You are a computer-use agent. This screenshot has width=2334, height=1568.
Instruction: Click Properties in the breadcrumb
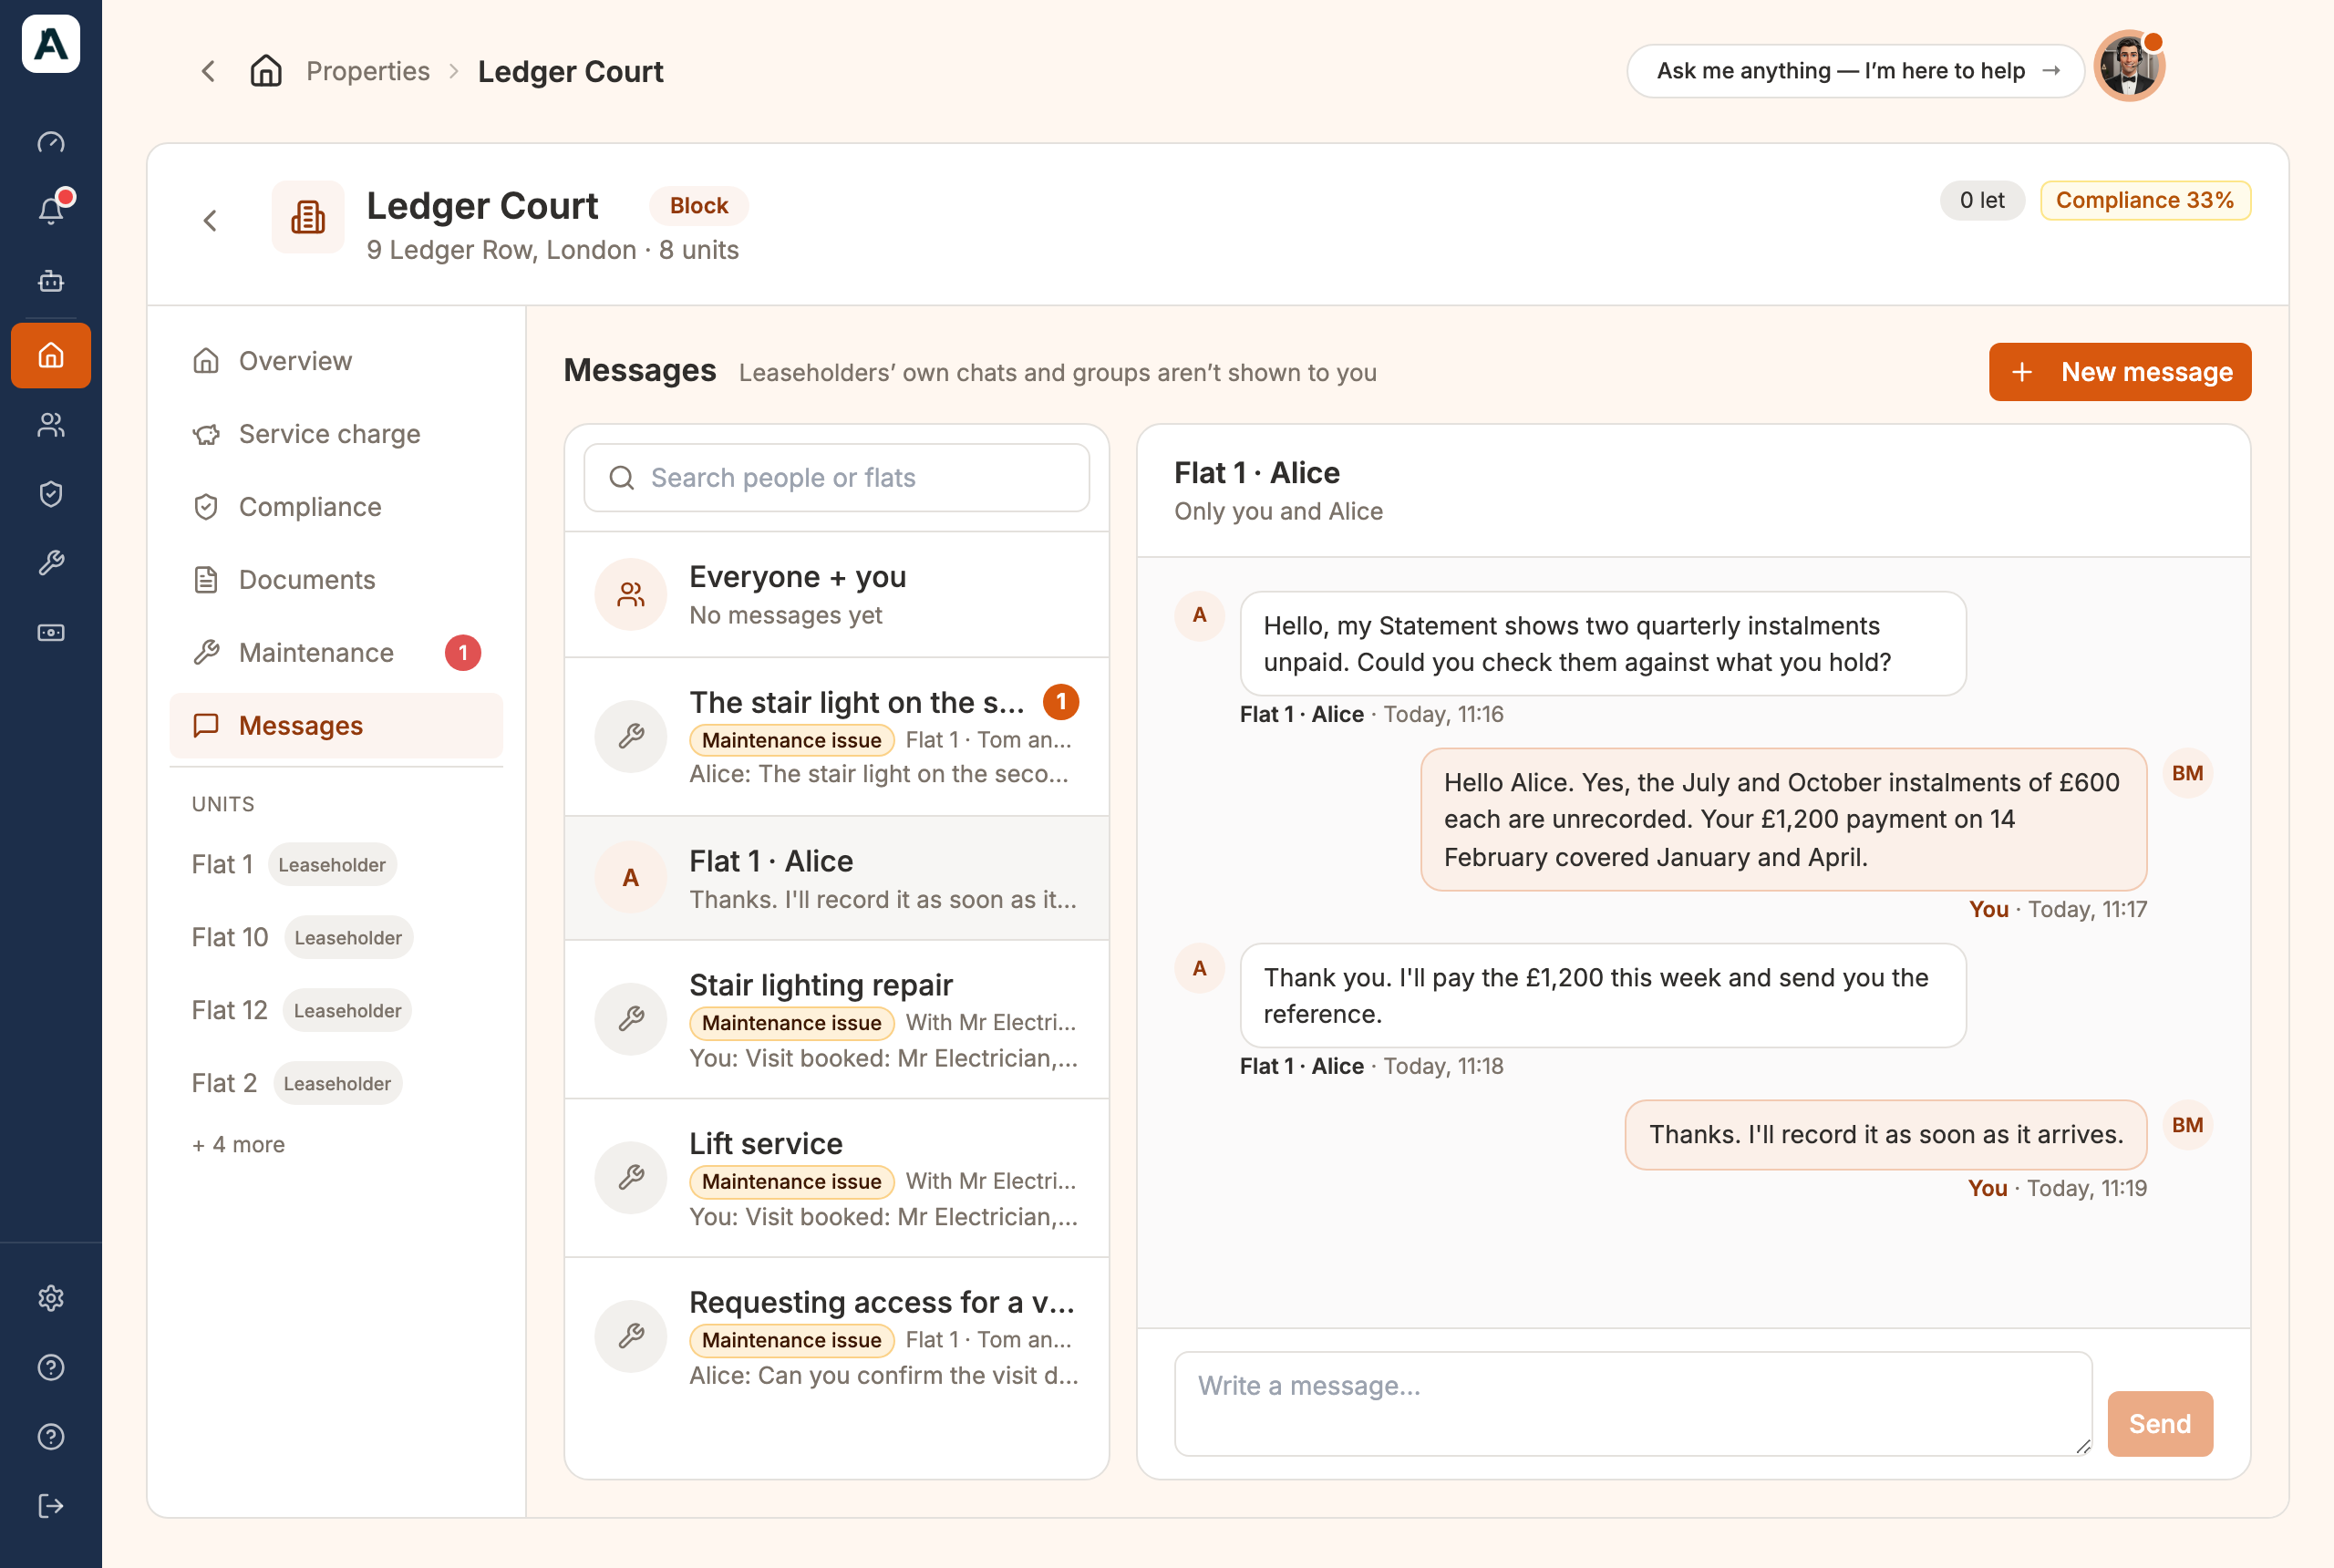pyautogui.click(x=368, y=71)
